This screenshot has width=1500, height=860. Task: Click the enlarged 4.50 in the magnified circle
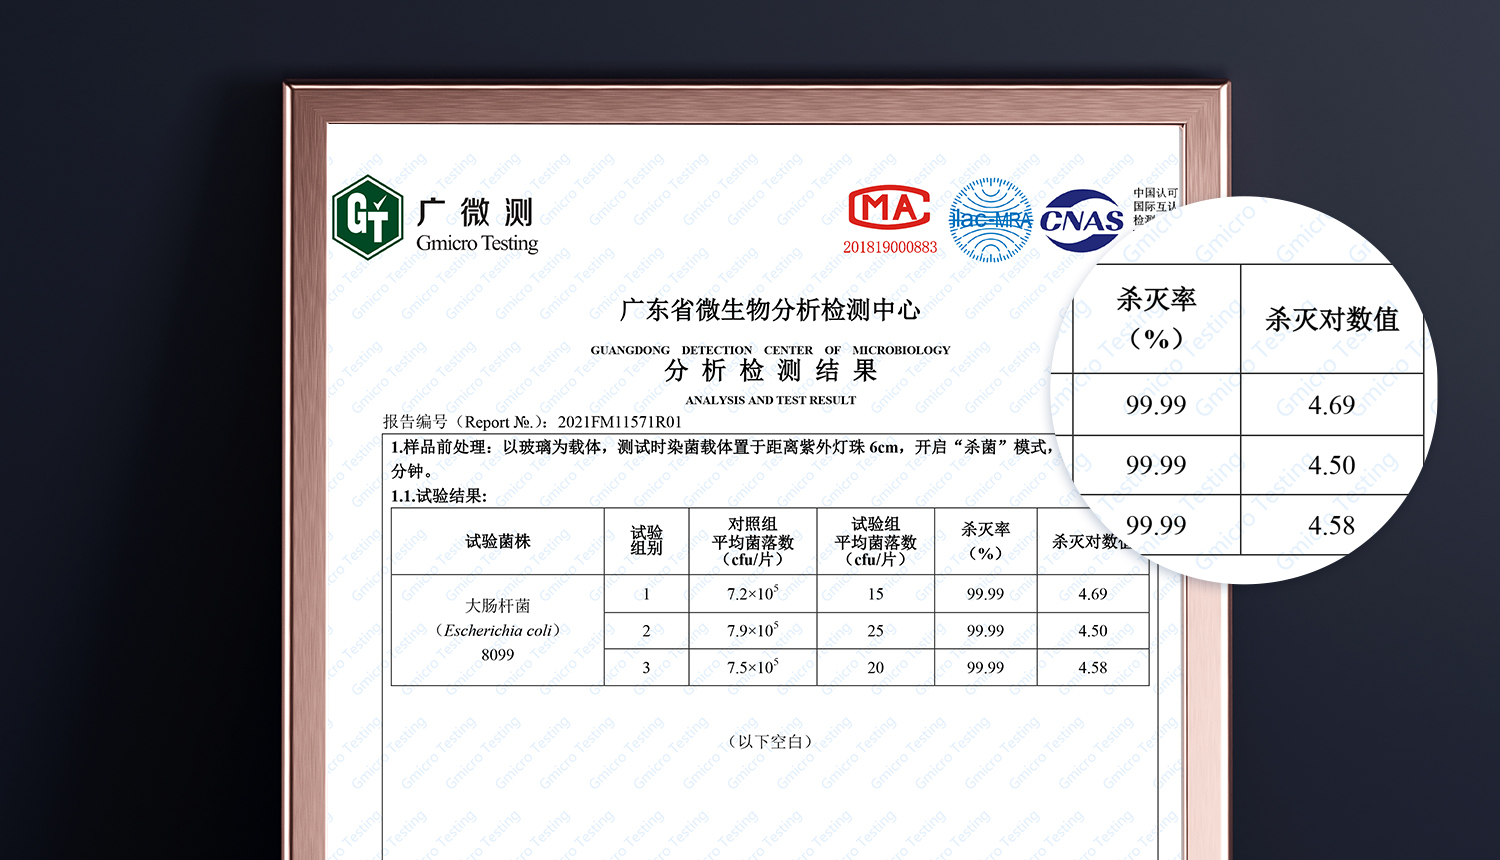pyautogui.click(x=1332, y=465)
